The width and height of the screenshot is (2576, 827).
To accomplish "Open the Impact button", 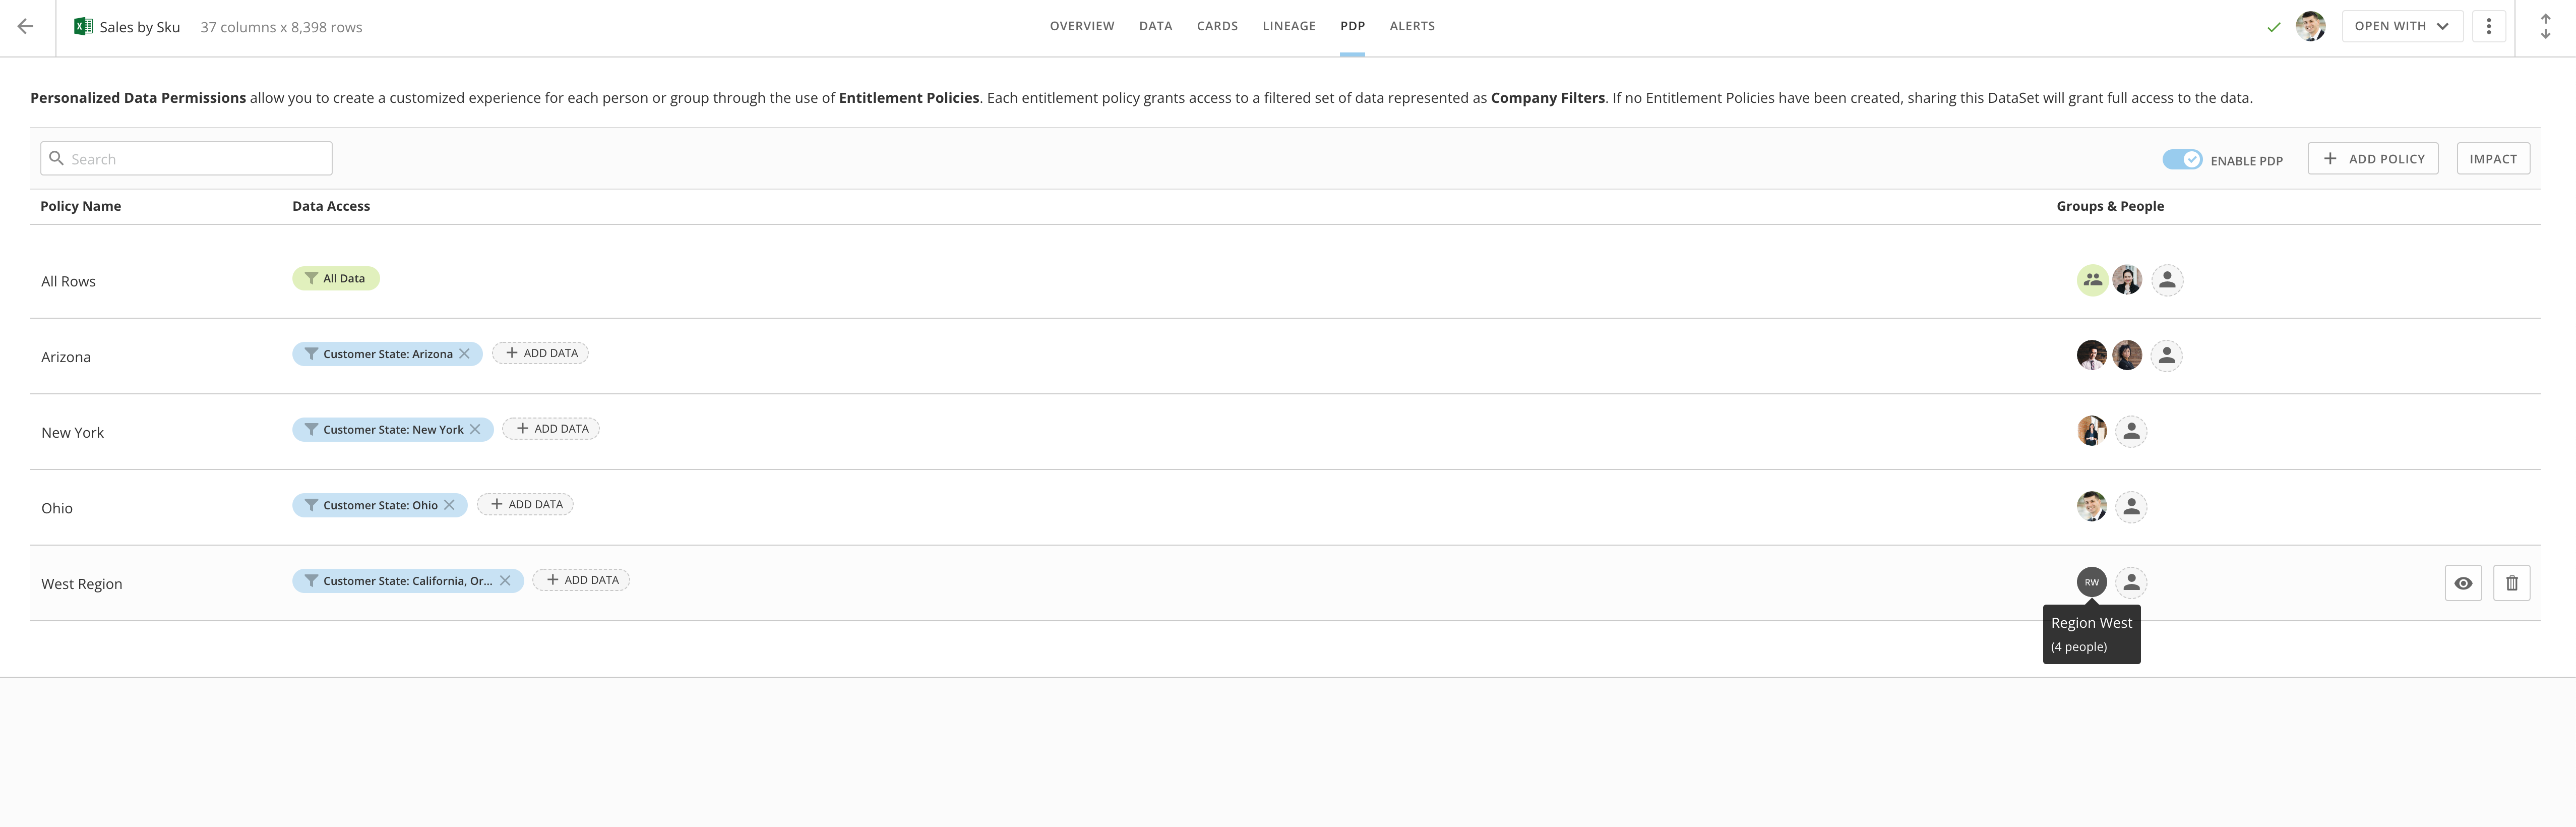I will pyautogui.click(x=2492, y=159).
